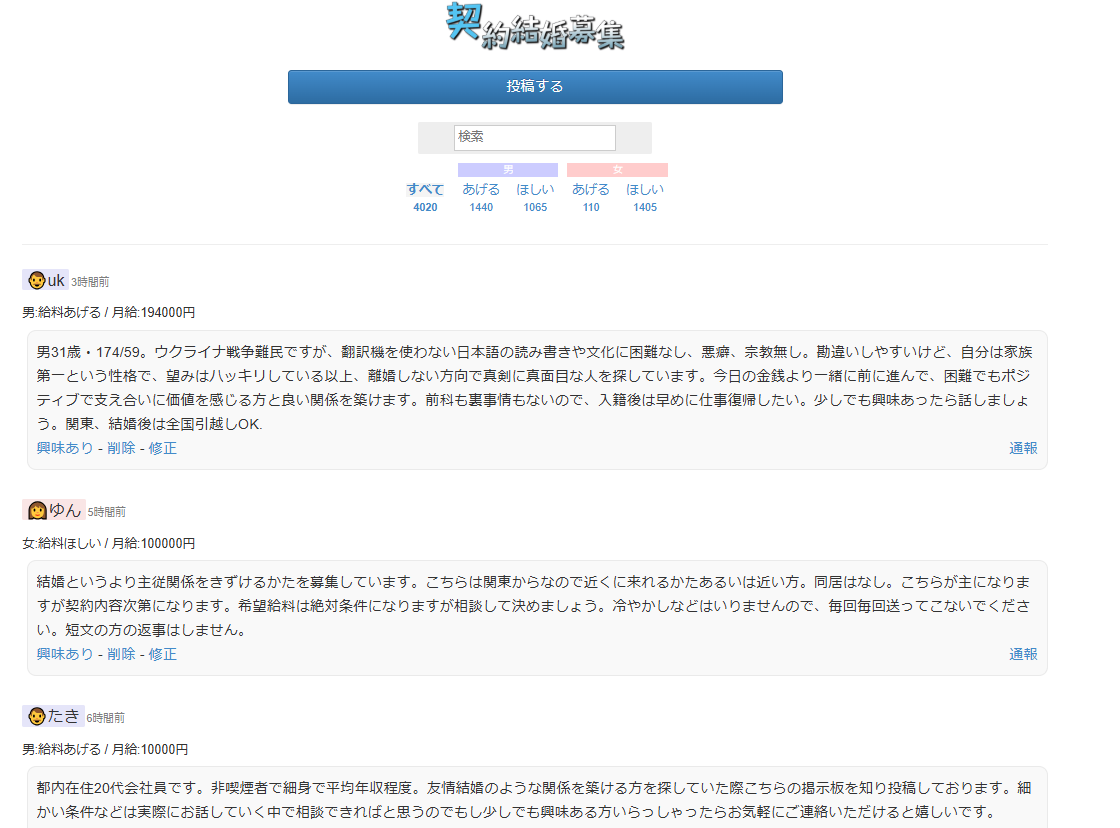Click 削除 on ゆん's post
Viewport: 1120px width, 828px height.
click(121, 654)
